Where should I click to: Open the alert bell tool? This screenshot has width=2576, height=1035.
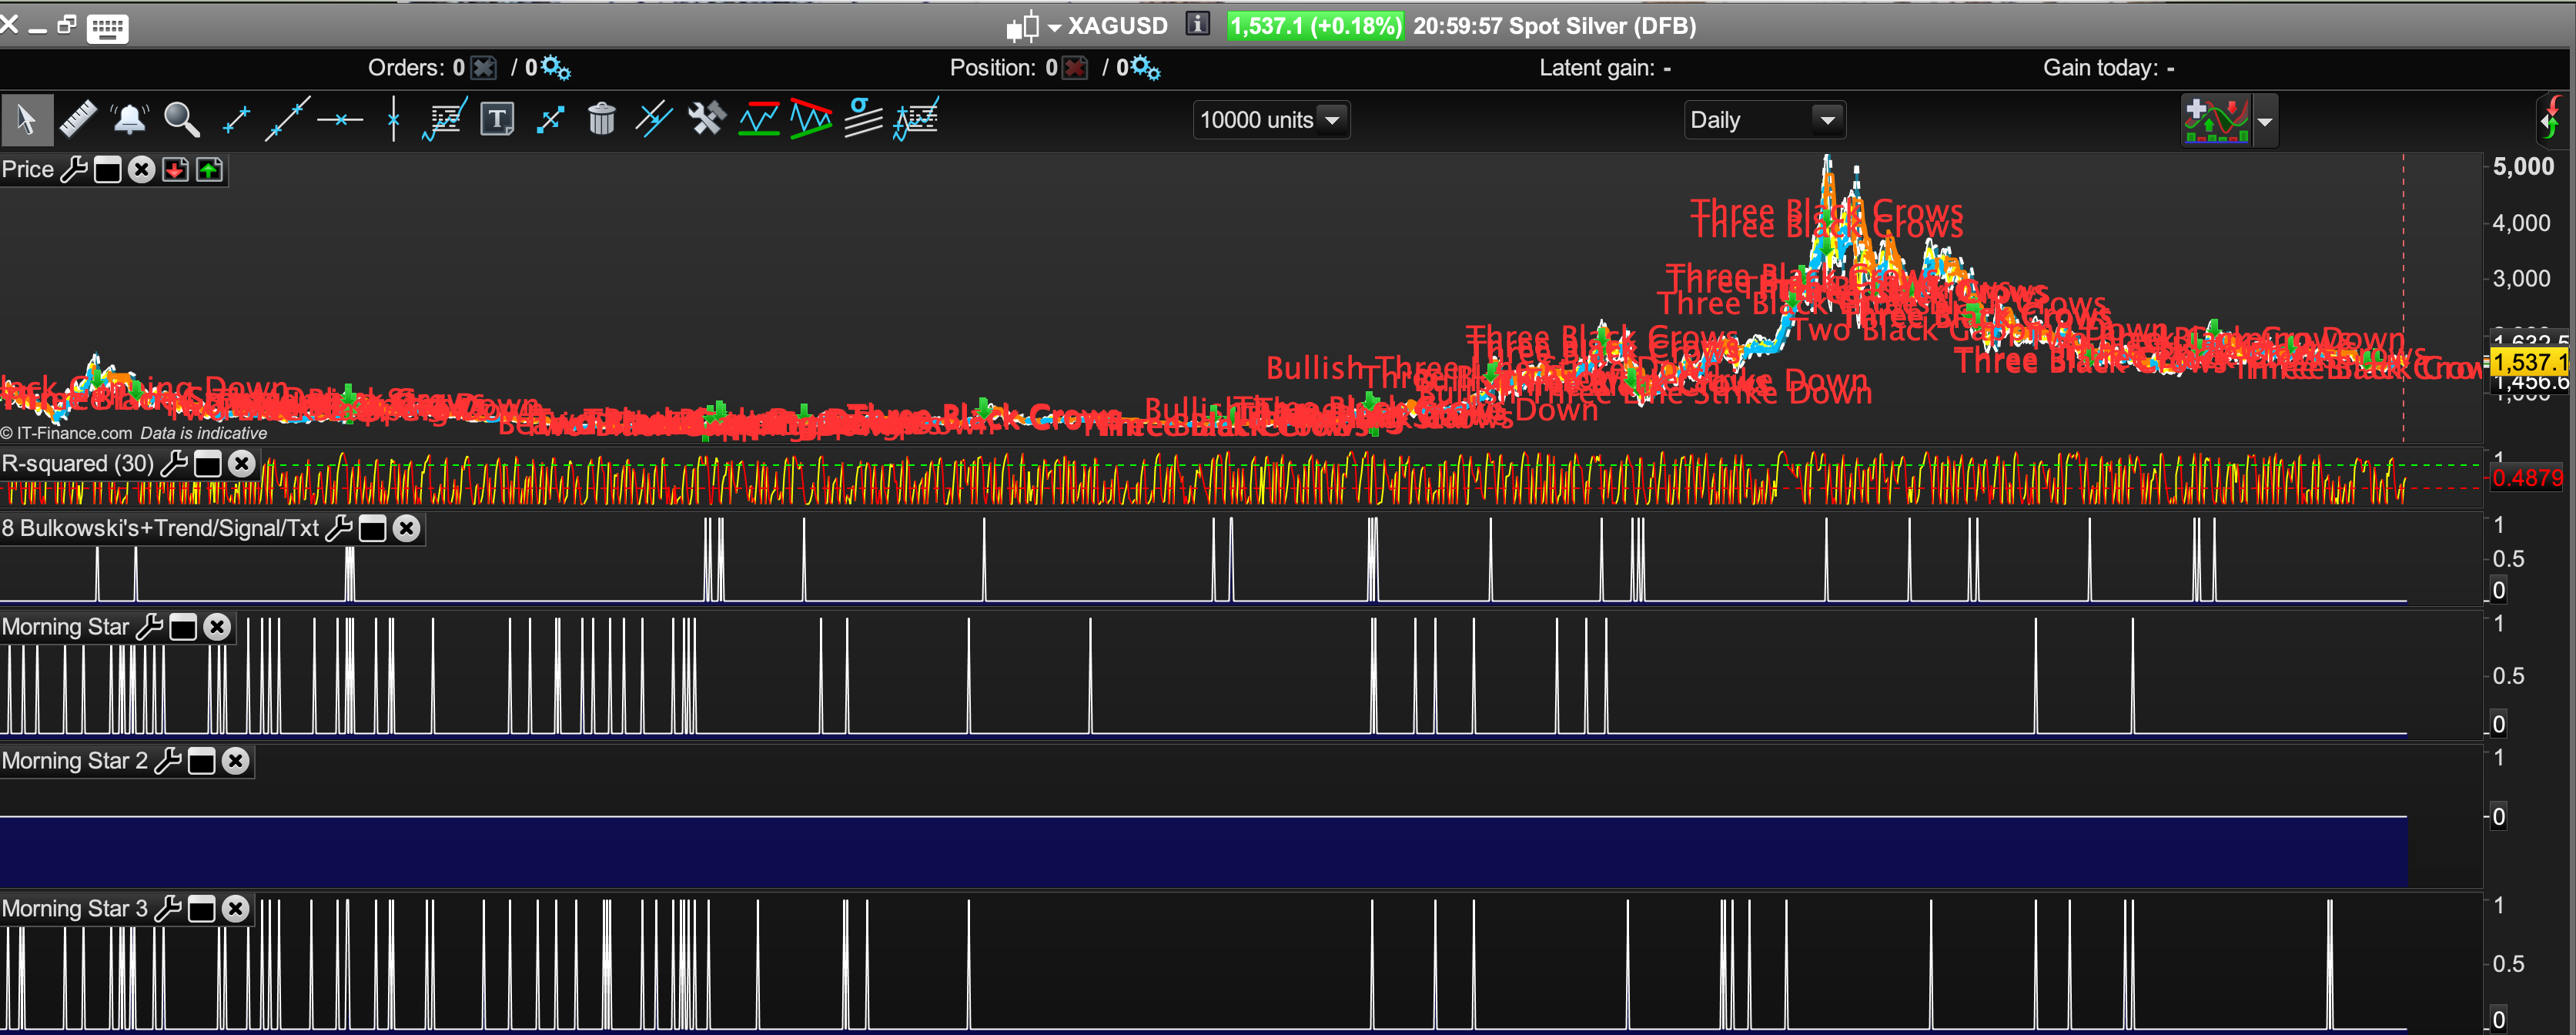click(x=130, y=120)
